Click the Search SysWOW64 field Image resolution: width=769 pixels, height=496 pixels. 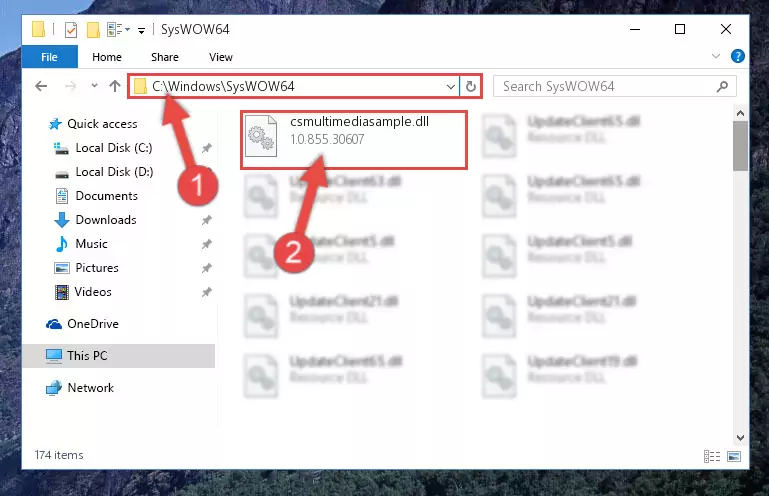[x=615, y=86]
